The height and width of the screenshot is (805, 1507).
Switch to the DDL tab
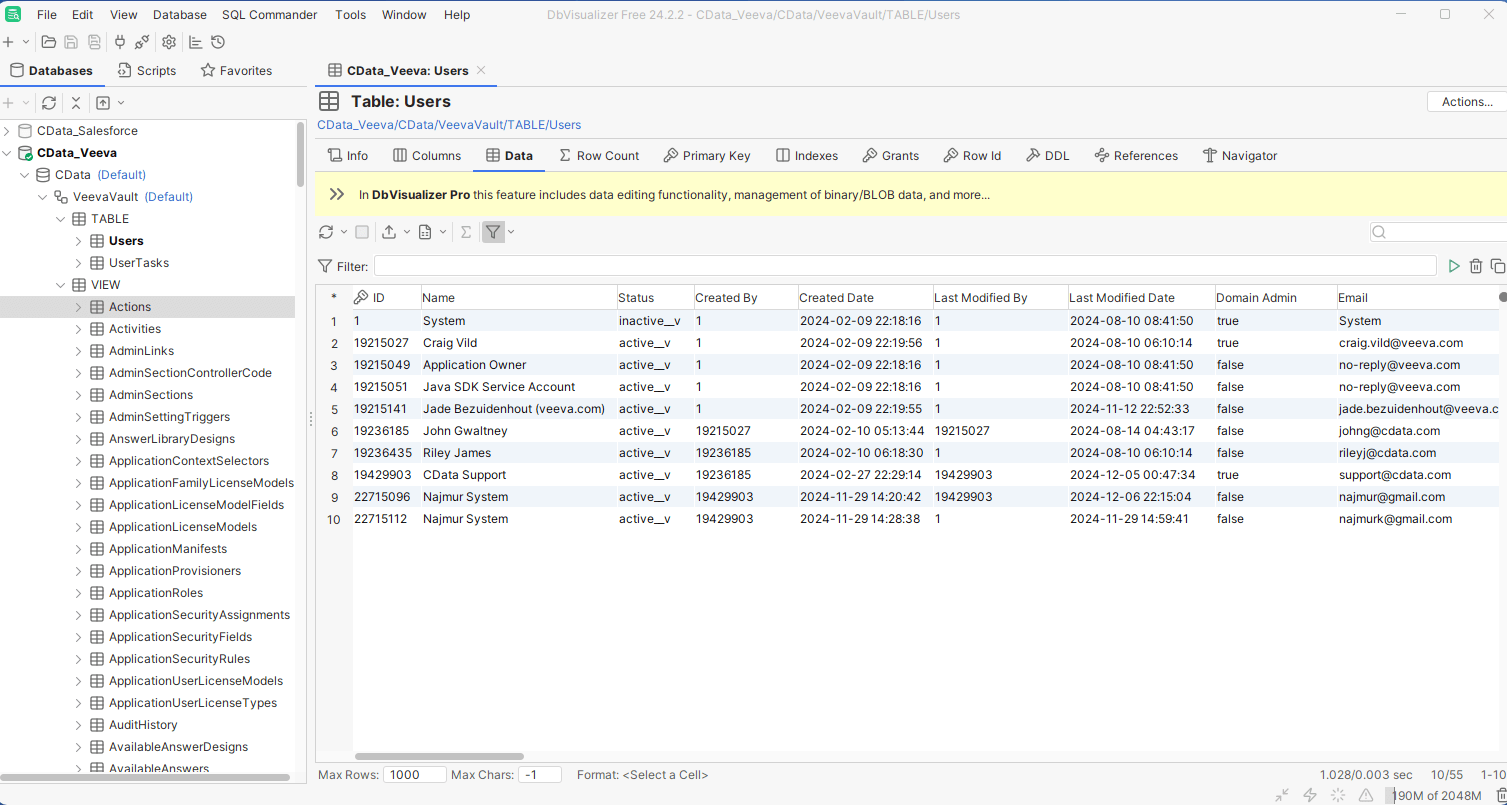1047,156
